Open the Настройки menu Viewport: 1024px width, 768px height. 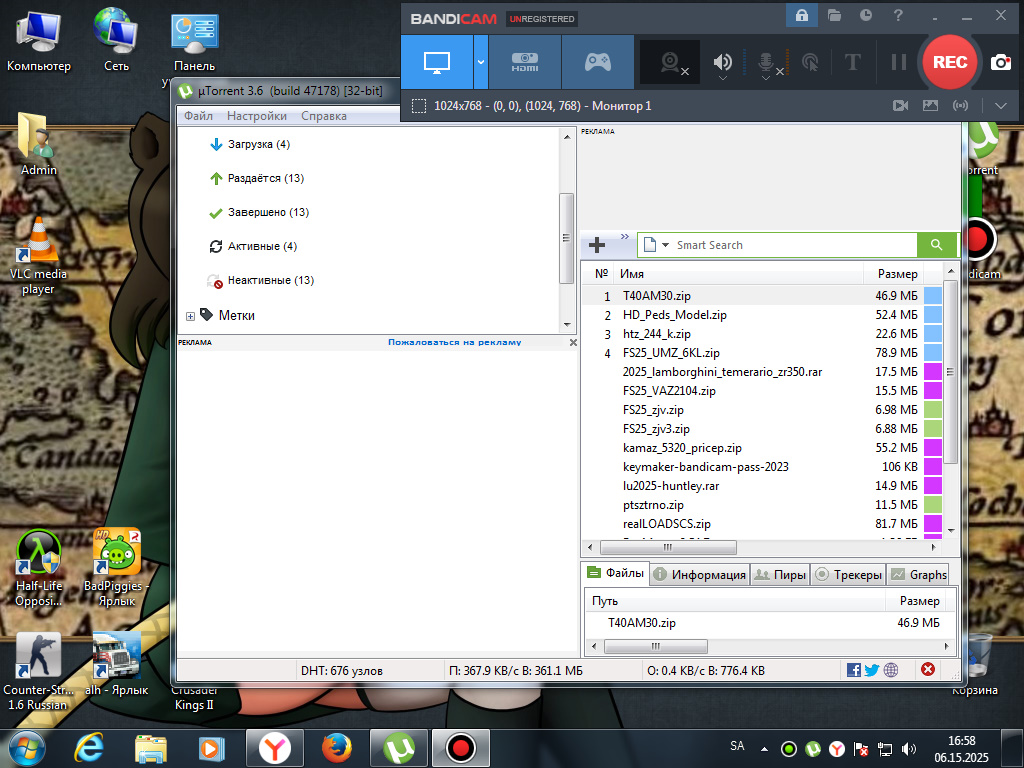[x=257, y=116]
